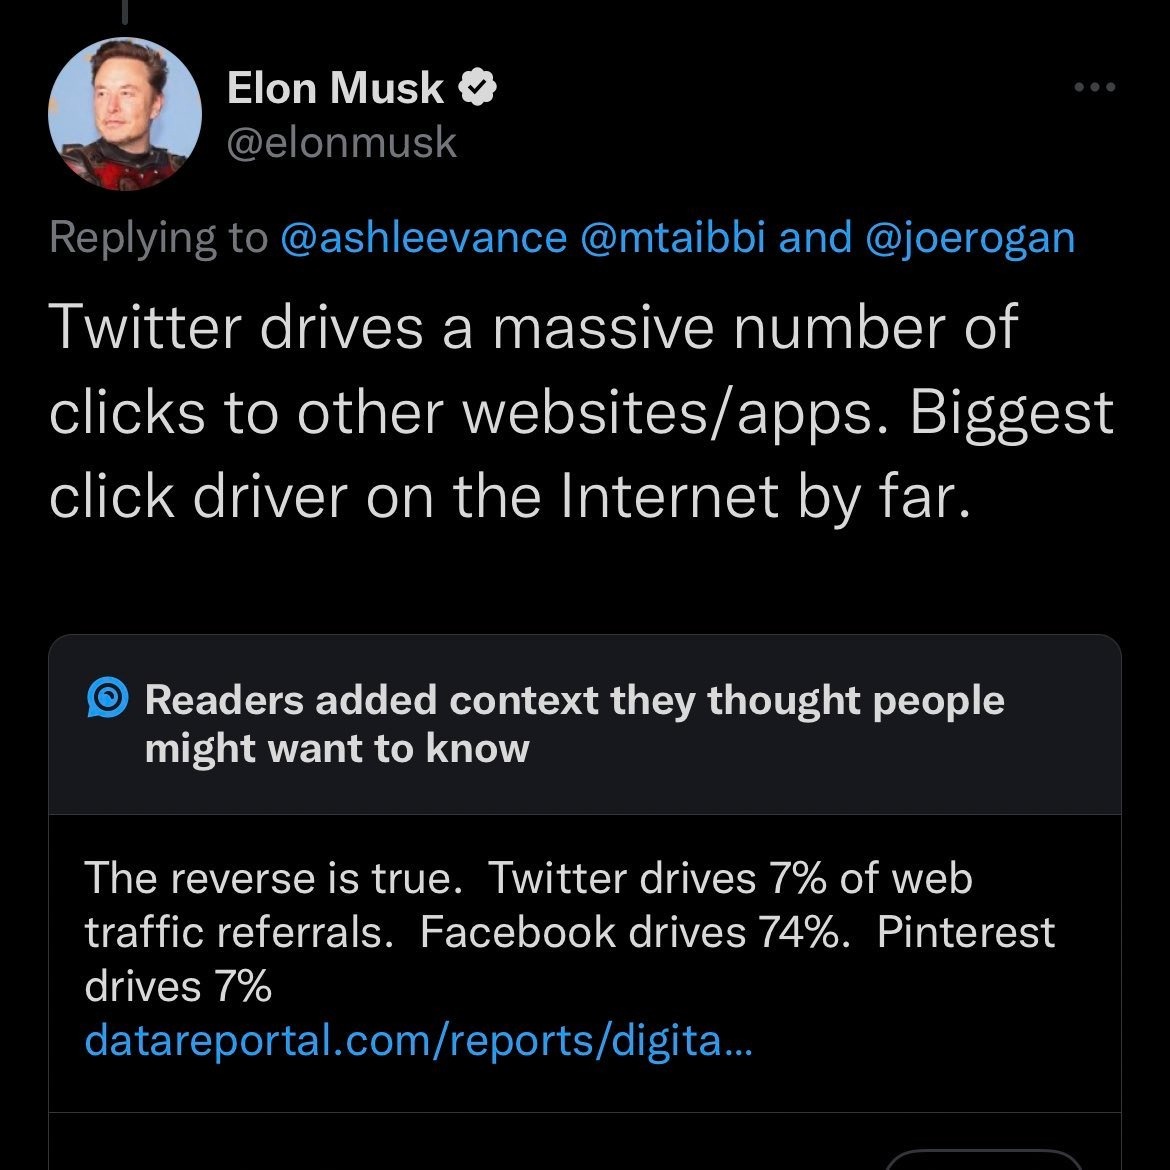1170x1170 pixels.
Task: Click the Readers added context heading
Action: (x=573, y=724)
